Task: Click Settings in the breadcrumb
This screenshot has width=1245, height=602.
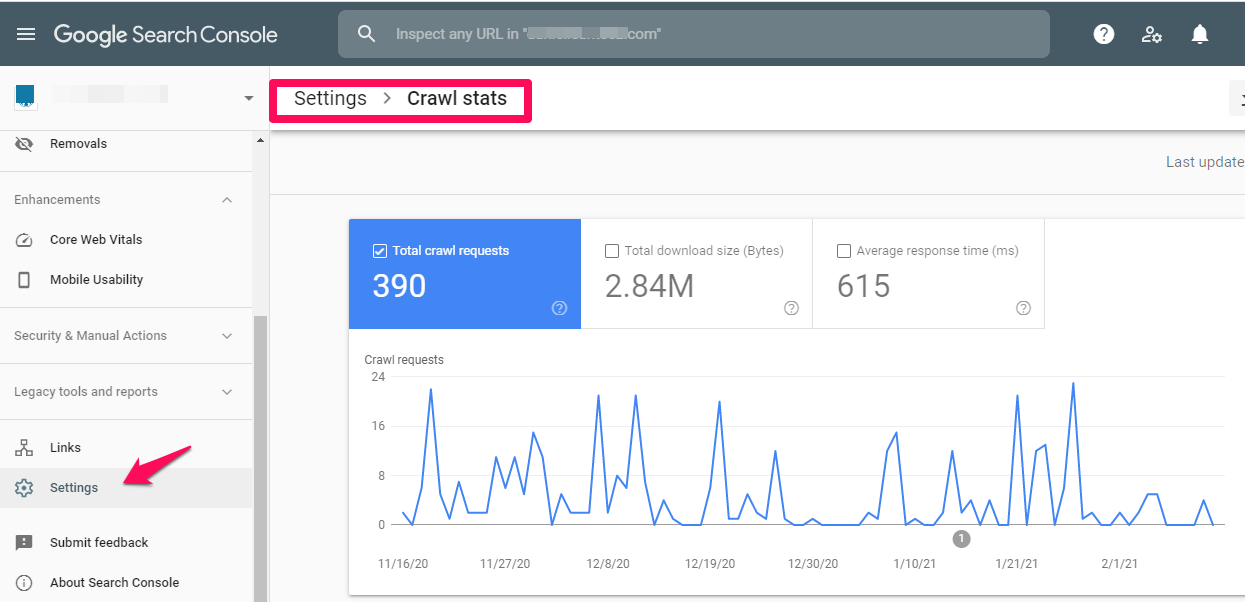Action: point(330,99)
